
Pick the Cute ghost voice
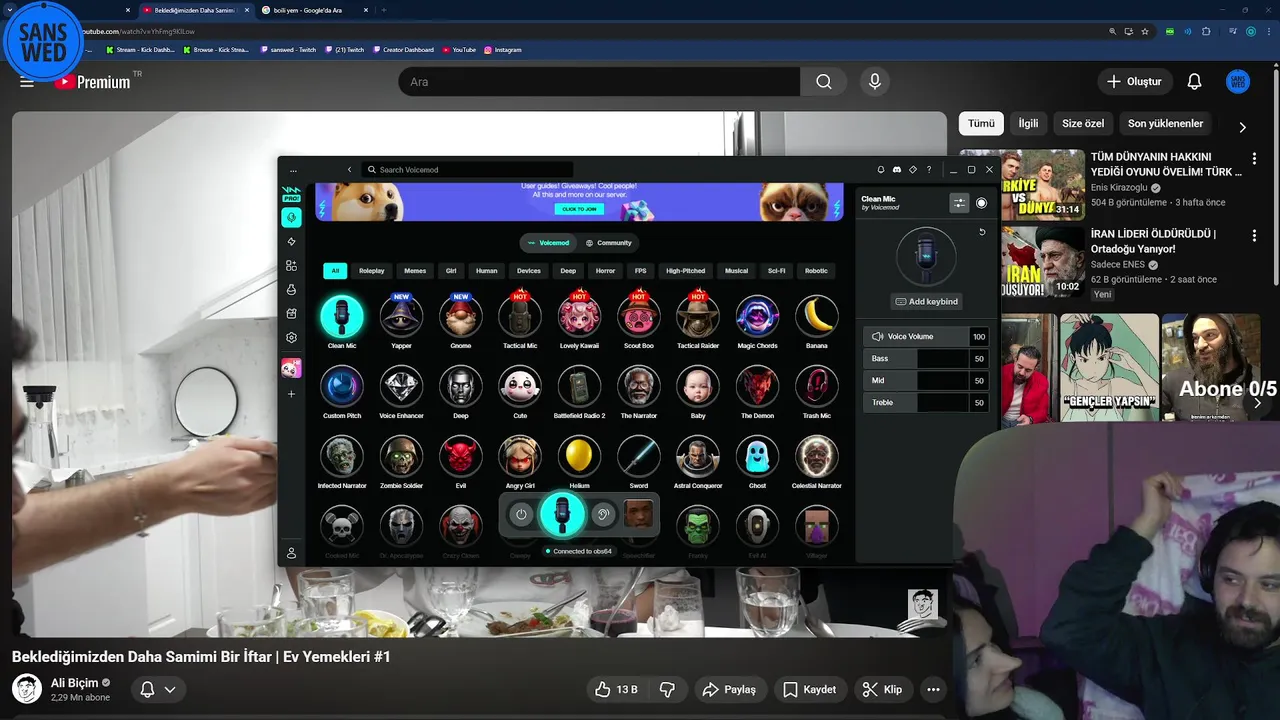tap(520, 387)
